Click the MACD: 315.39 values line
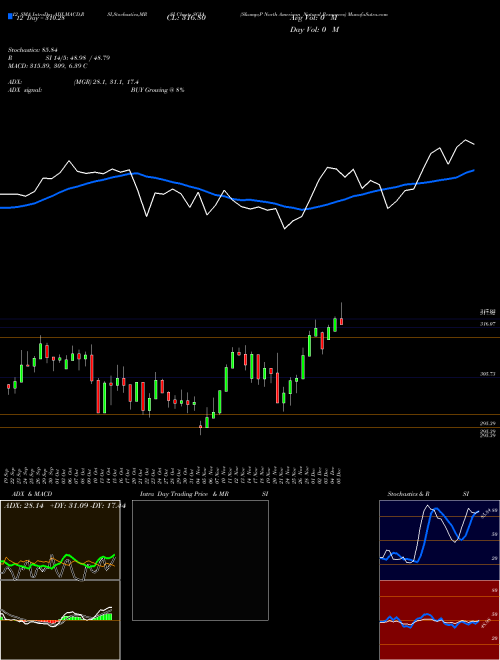The width and height of the screenshot is (500, 660). pos(48,66)
